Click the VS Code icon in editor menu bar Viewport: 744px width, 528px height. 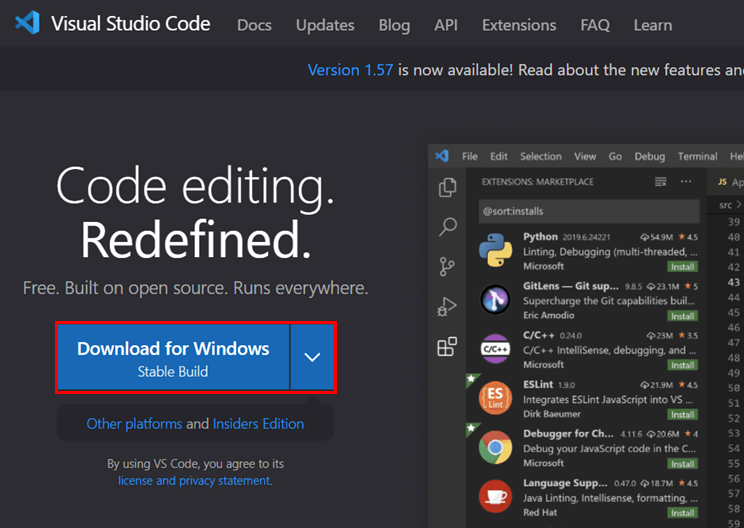point(442,156)
